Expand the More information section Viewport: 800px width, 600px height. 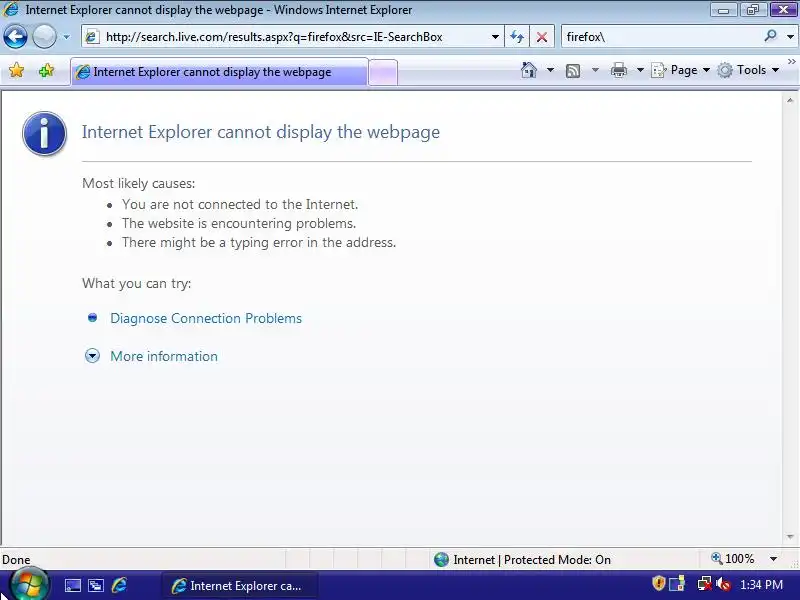pos(164,356)
